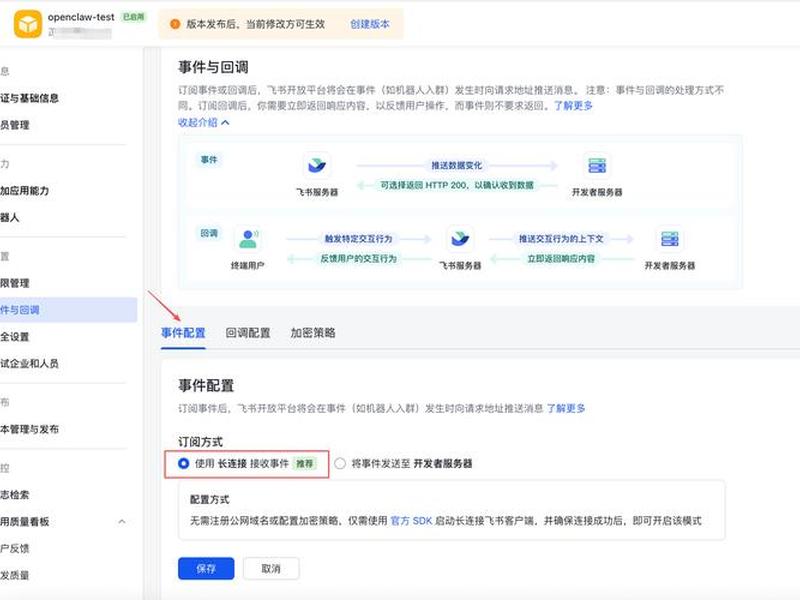Open 用户反馈 in the sidebar
This screenshot has width=800, height=600.
[x=15, y=548]
